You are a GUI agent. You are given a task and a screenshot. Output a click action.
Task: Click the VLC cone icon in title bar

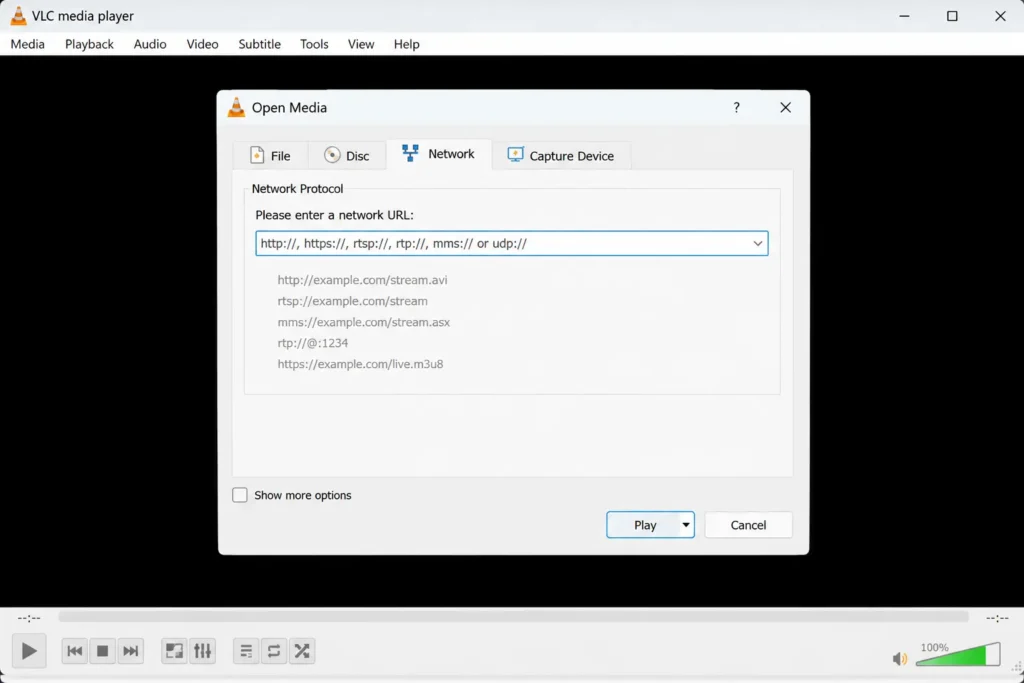point(18,16)
